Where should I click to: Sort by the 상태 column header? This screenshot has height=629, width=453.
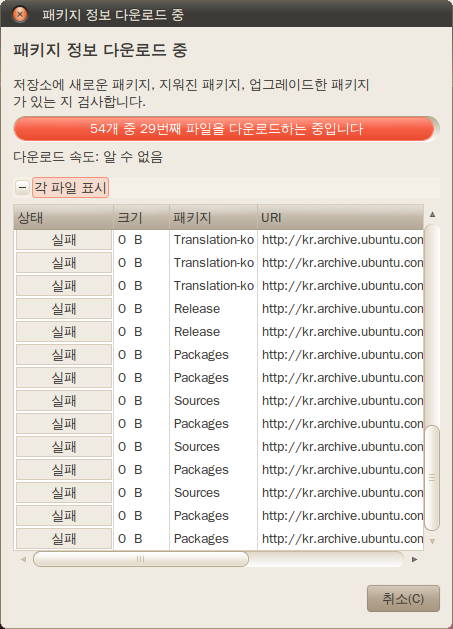(63, 217)
